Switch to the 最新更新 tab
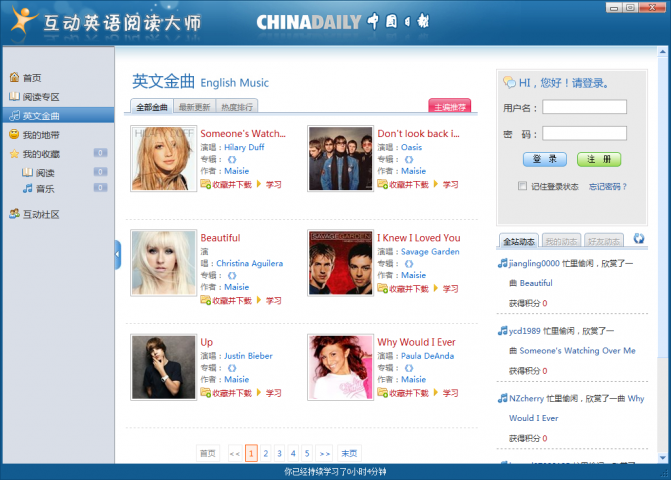Screen dimensions: 671x480 (194, 107)
